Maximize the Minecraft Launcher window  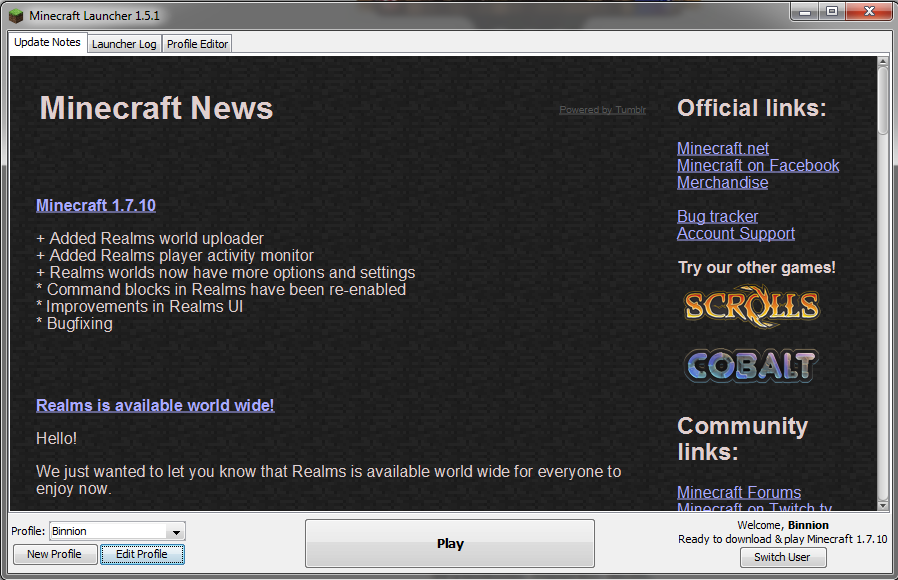pos(832,11)
